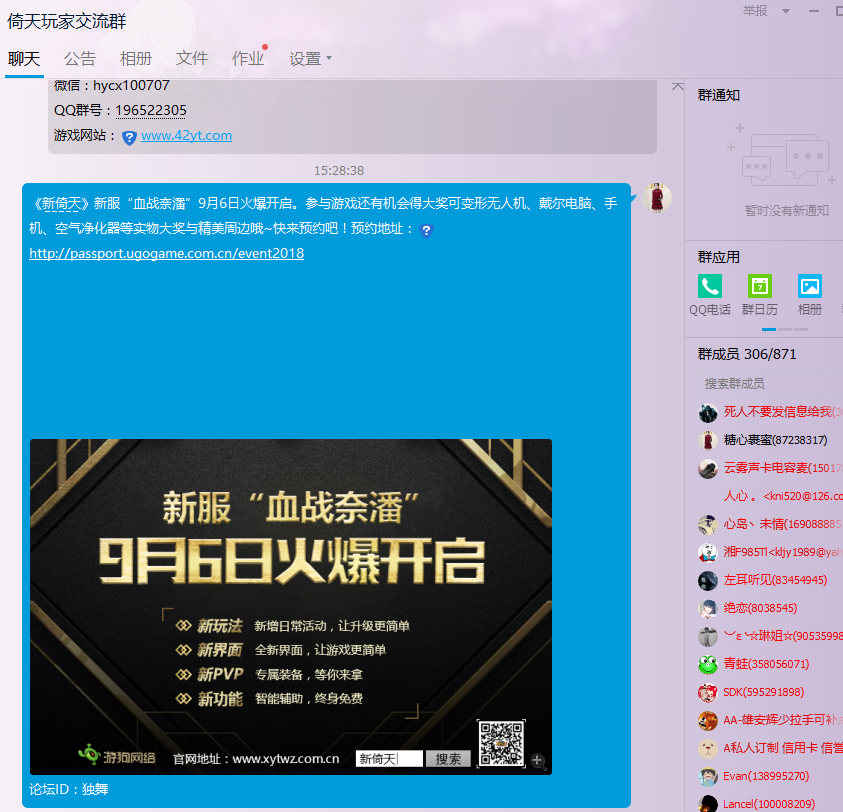Click the 群成员 306/871 header
The width and height of the screenshot is (843, 812).
[x=747, y=354]
